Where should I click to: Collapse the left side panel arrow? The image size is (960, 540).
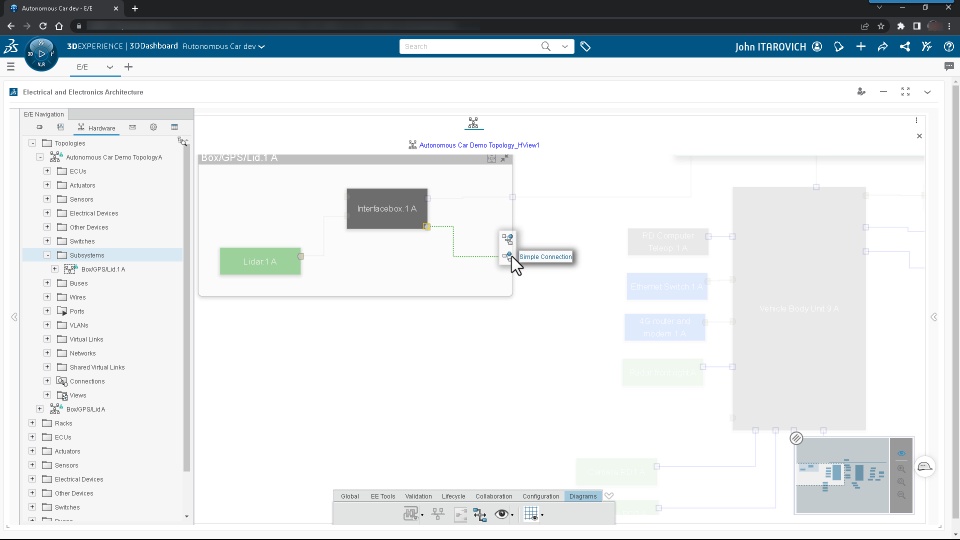(14, 317)
